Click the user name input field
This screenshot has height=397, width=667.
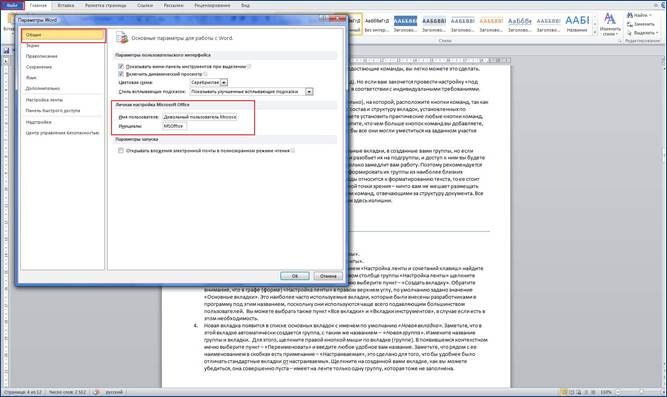click(x=200, y=117)
